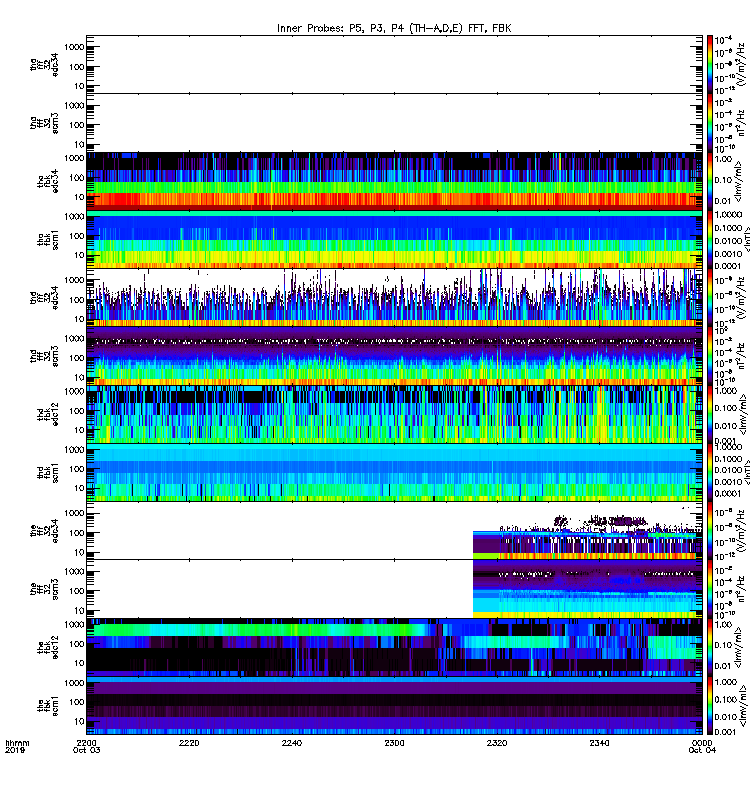Click the thd fff 32 scm3 spectrogram panel
The height and width of the screenshot is (800, 750).
pyautogui.click(x=394, y=356)
